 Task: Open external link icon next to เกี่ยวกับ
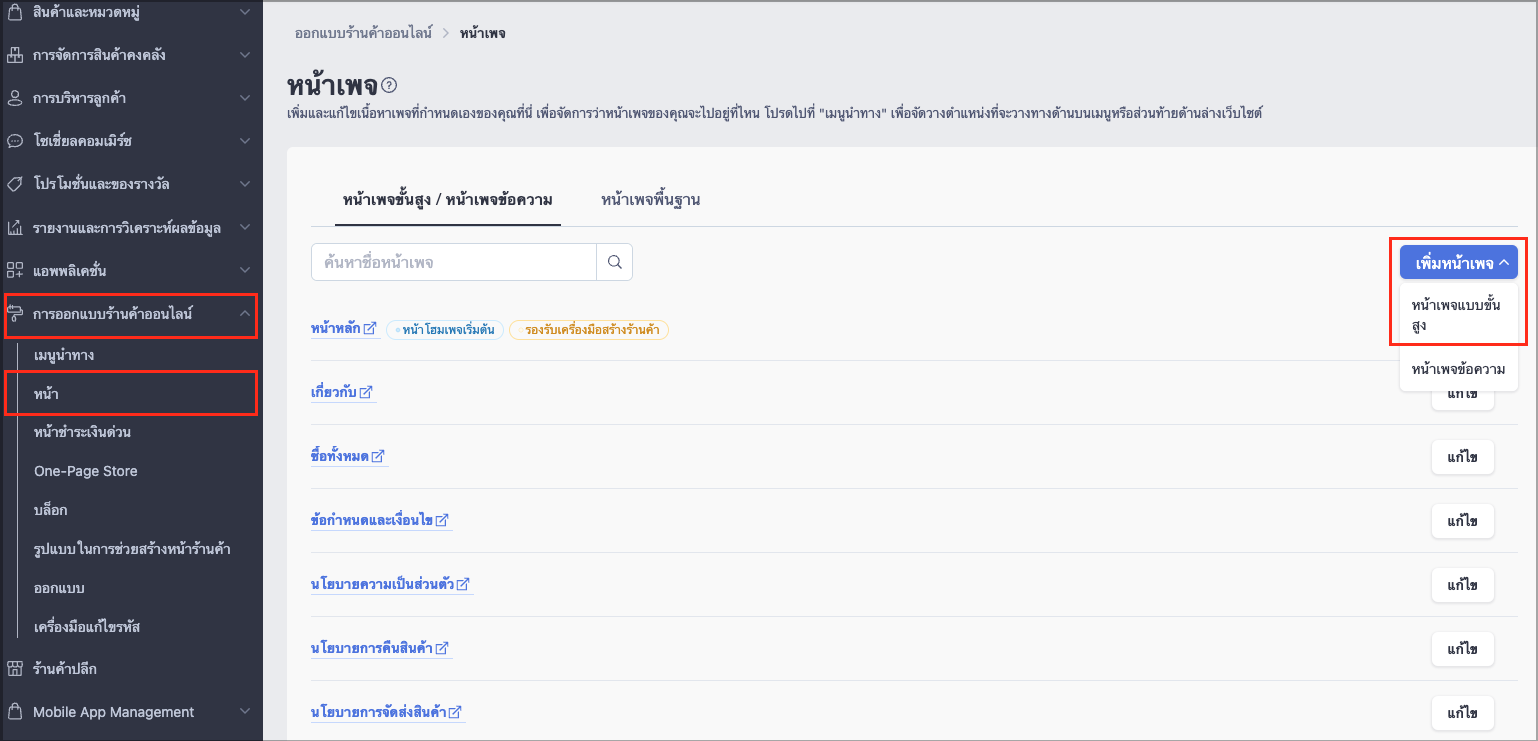click(365, 392)
